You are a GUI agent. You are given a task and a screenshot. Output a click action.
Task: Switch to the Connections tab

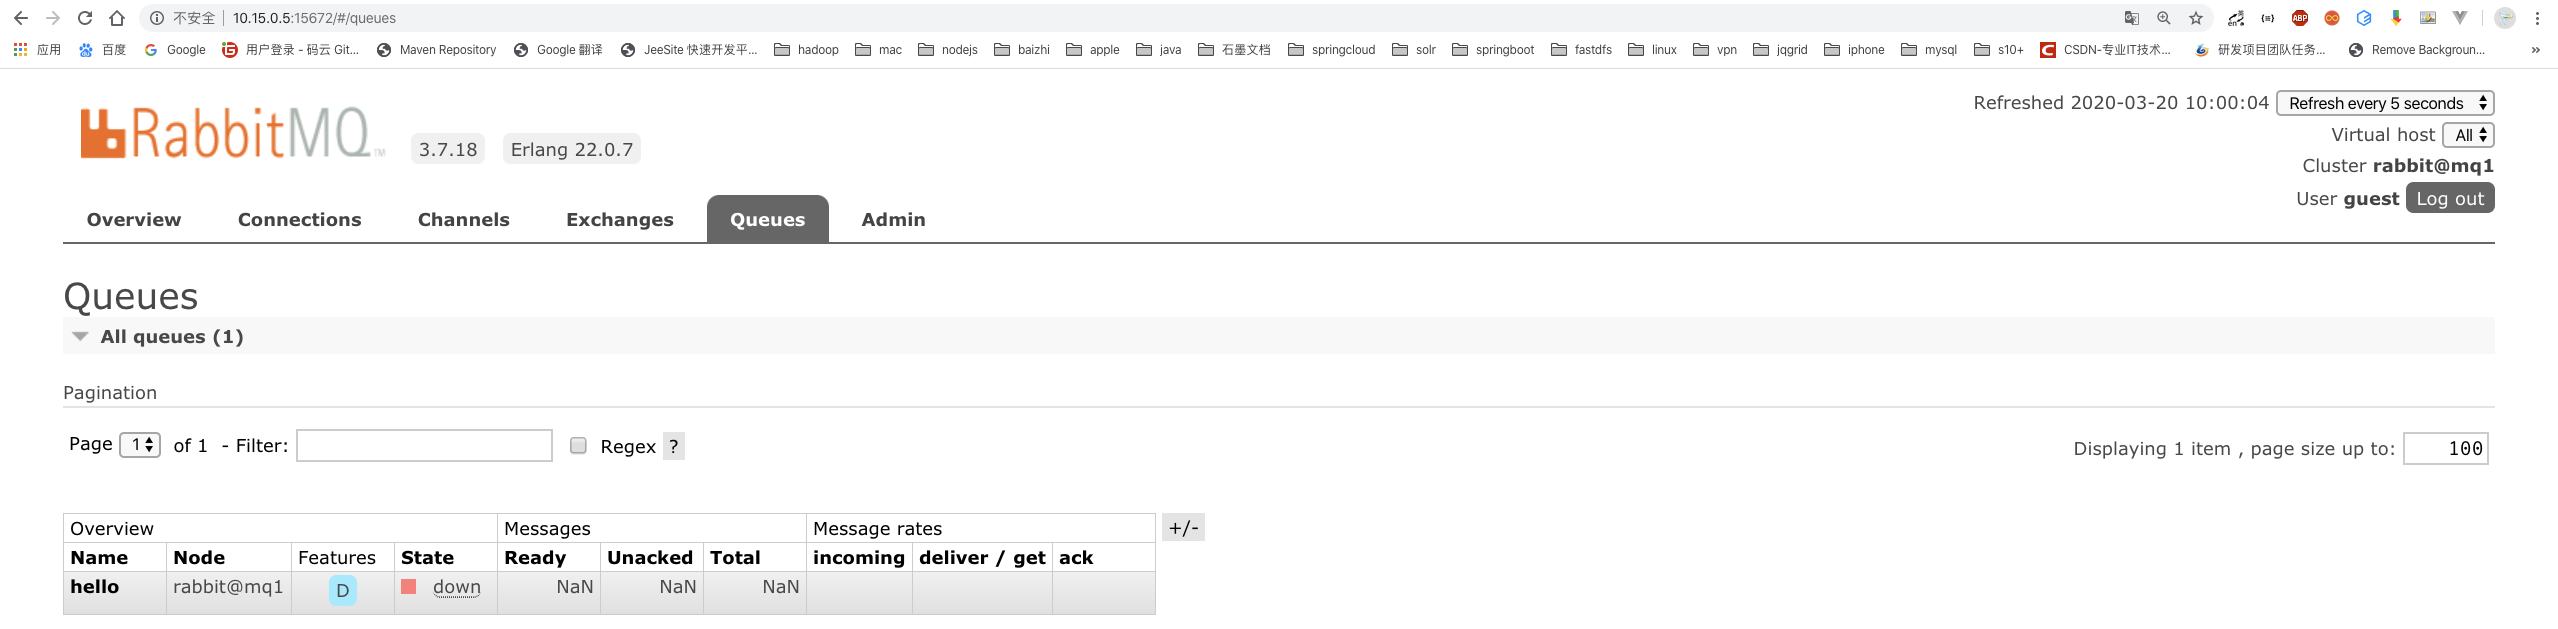click(x=300, y=220)
